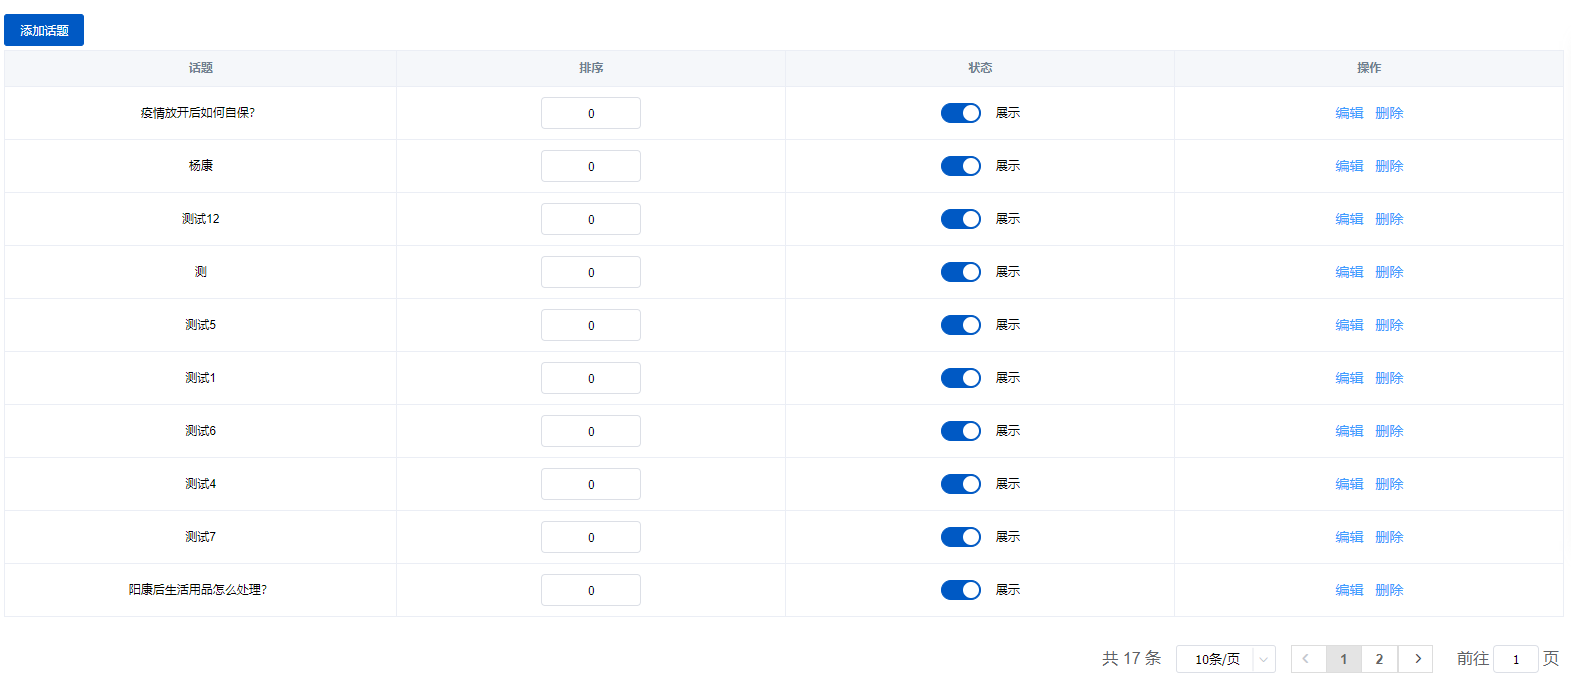Click the previous page arrow
The image size is (1571, 682).
(1307, 659)
